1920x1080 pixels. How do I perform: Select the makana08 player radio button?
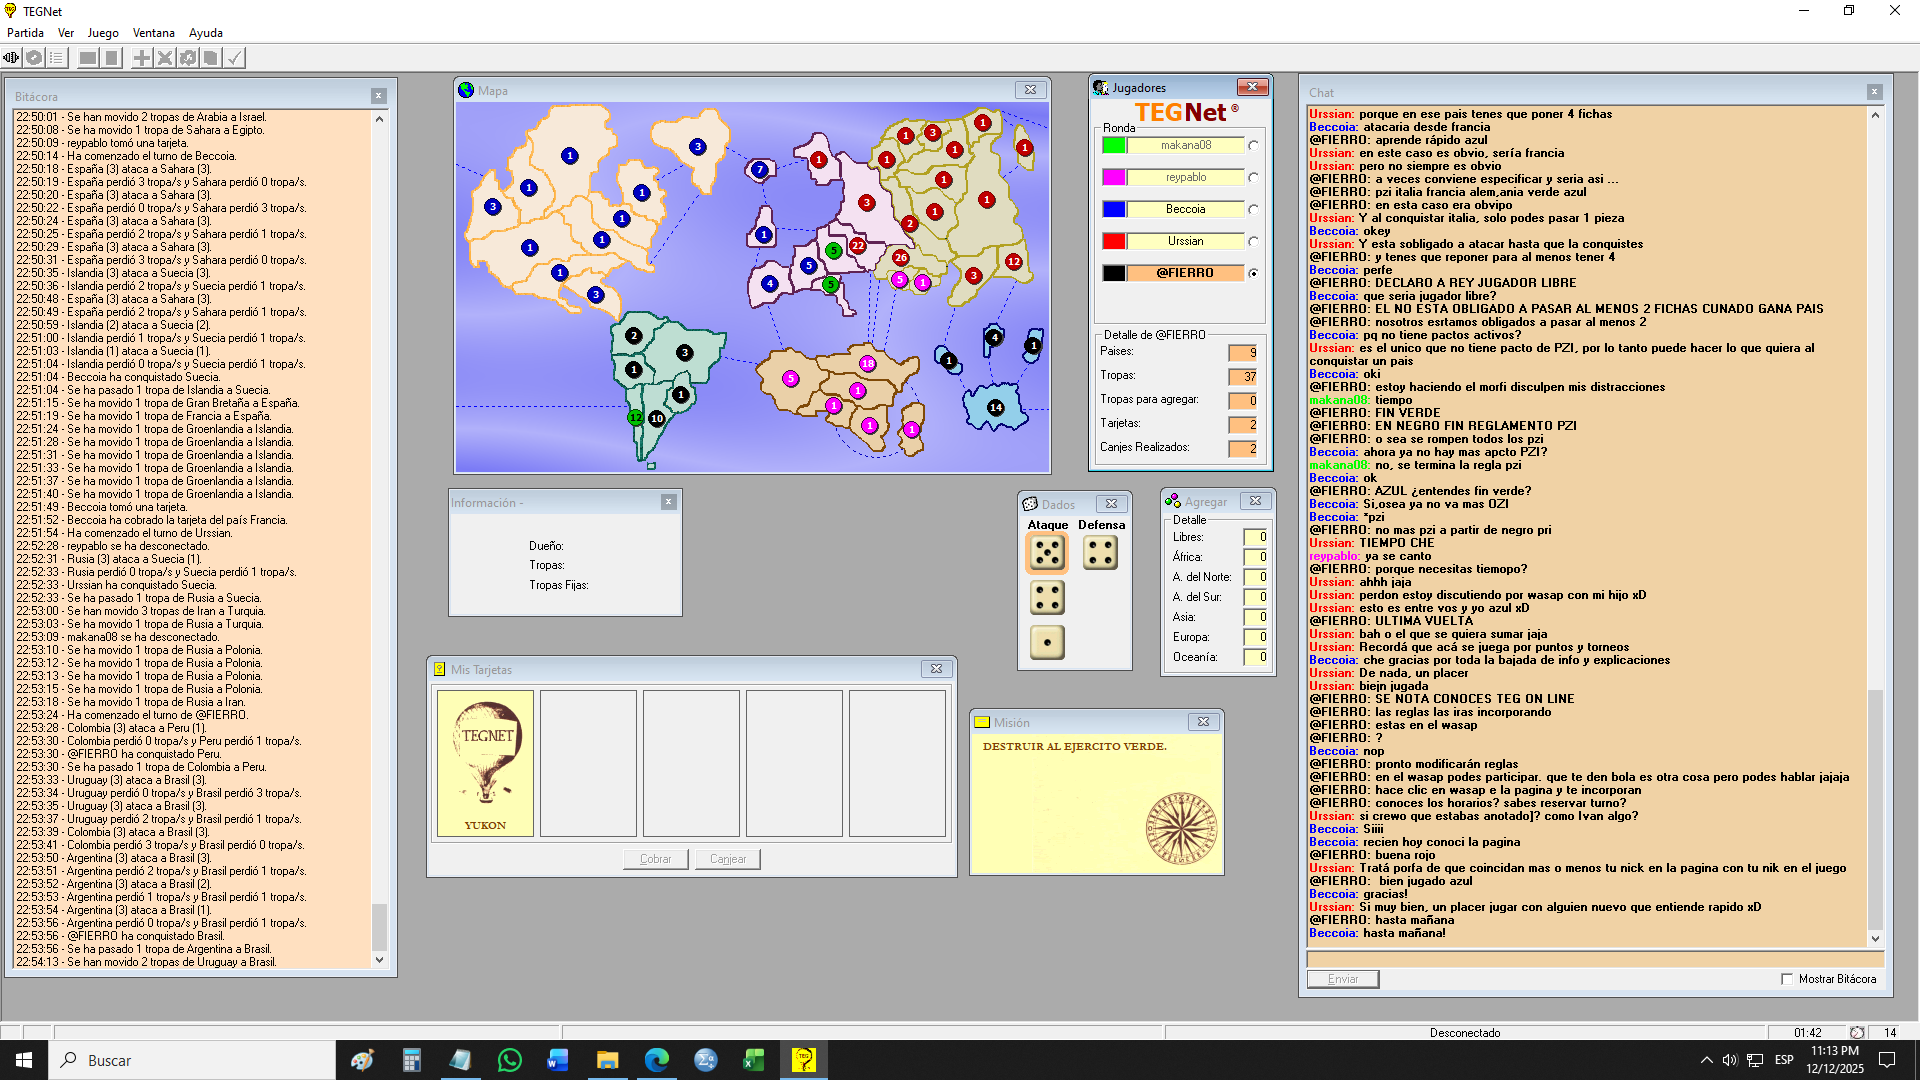click(x=1253, y=145)
